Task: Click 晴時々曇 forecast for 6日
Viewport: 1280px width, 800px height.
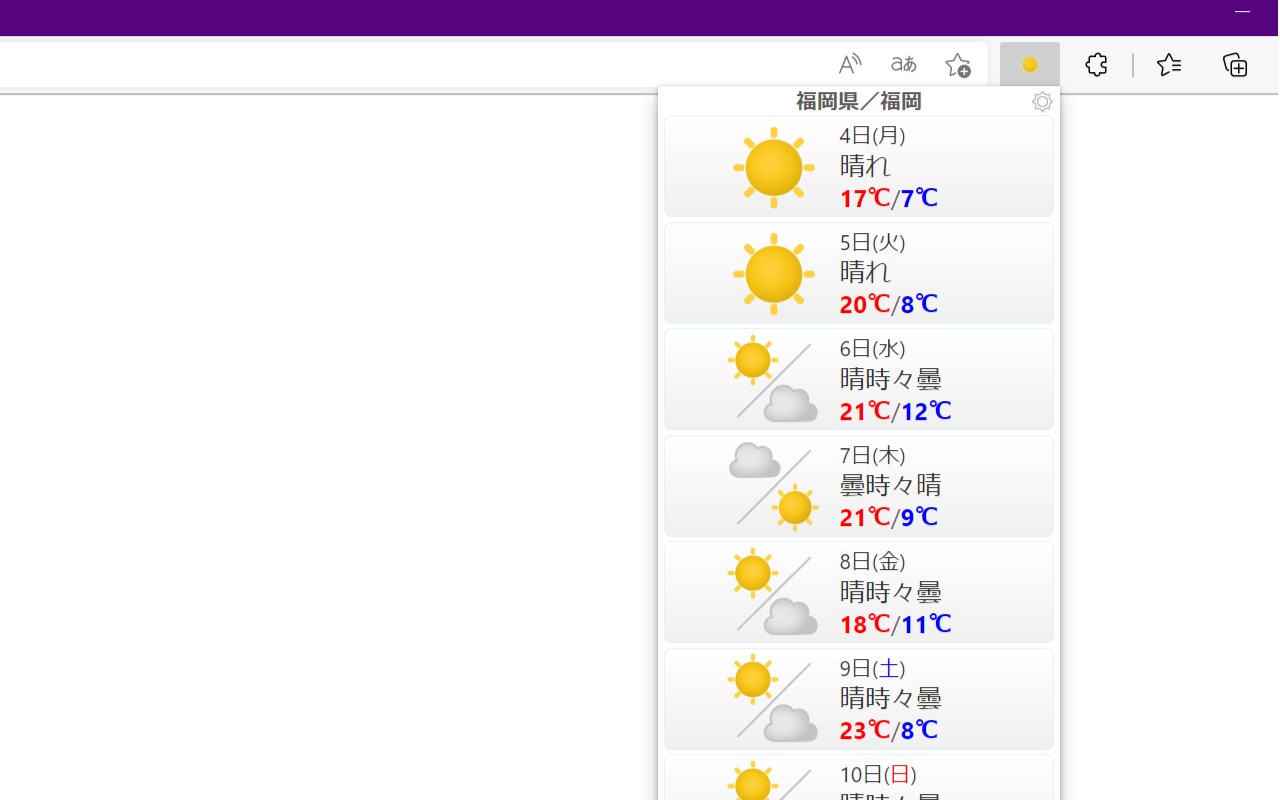Action: tap(891, 378)
